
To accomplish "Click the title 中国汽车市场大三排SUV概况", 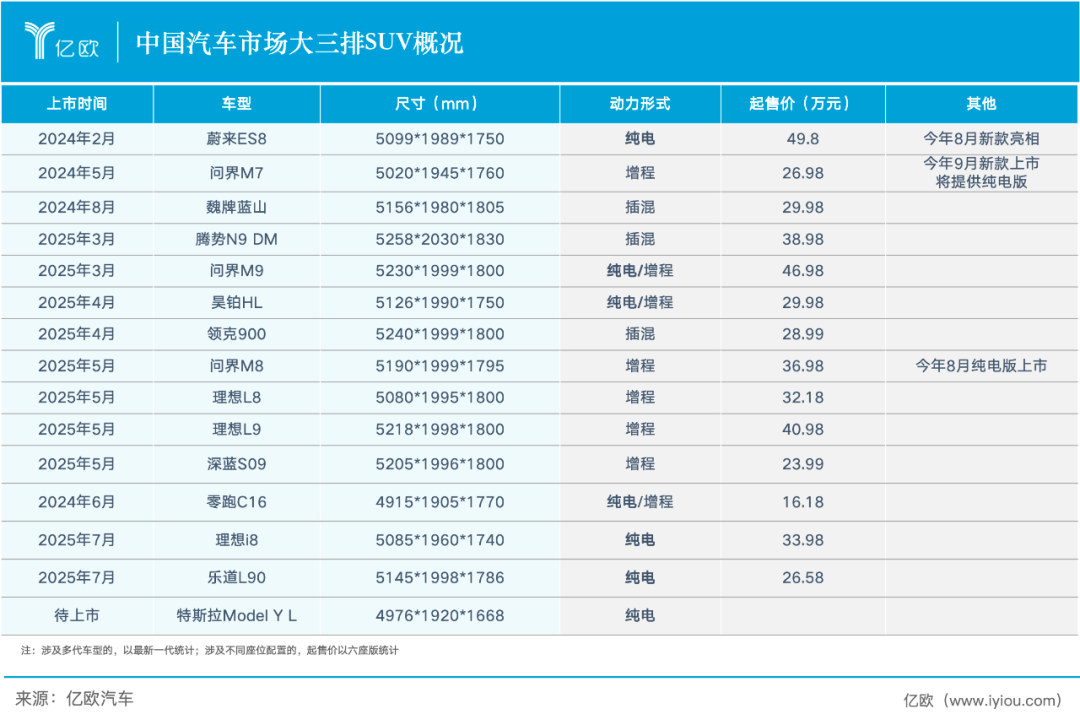I will click(300, 43).
